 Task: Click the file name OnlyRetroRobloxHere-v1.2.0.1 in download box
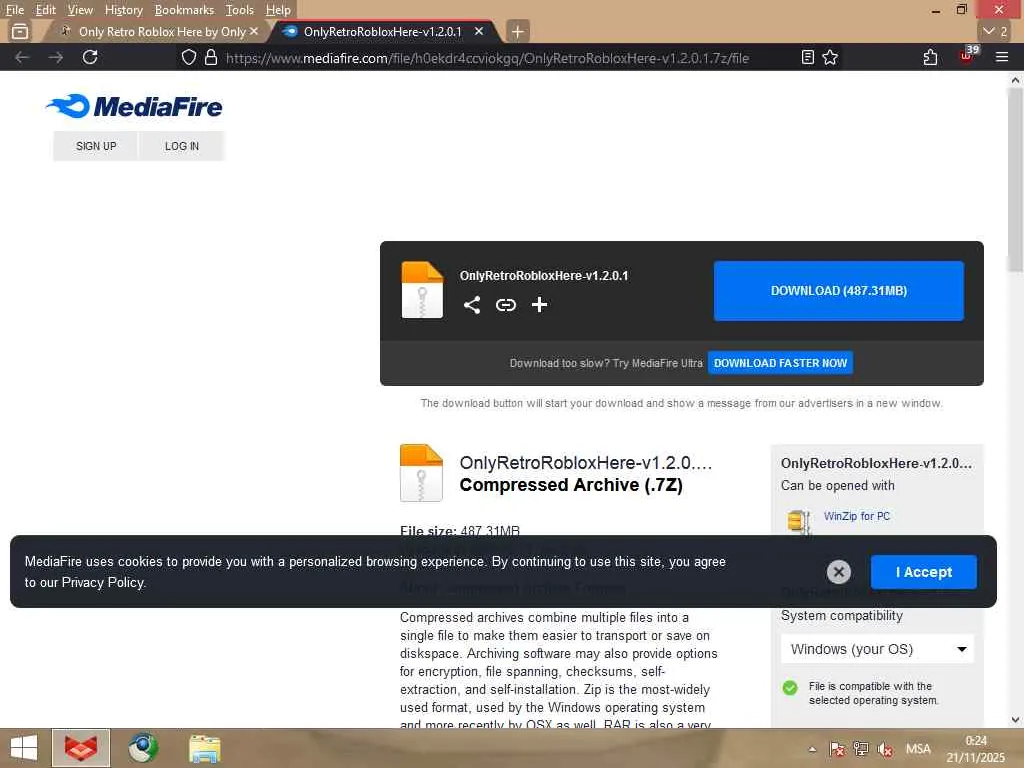[x=543, y=276]
